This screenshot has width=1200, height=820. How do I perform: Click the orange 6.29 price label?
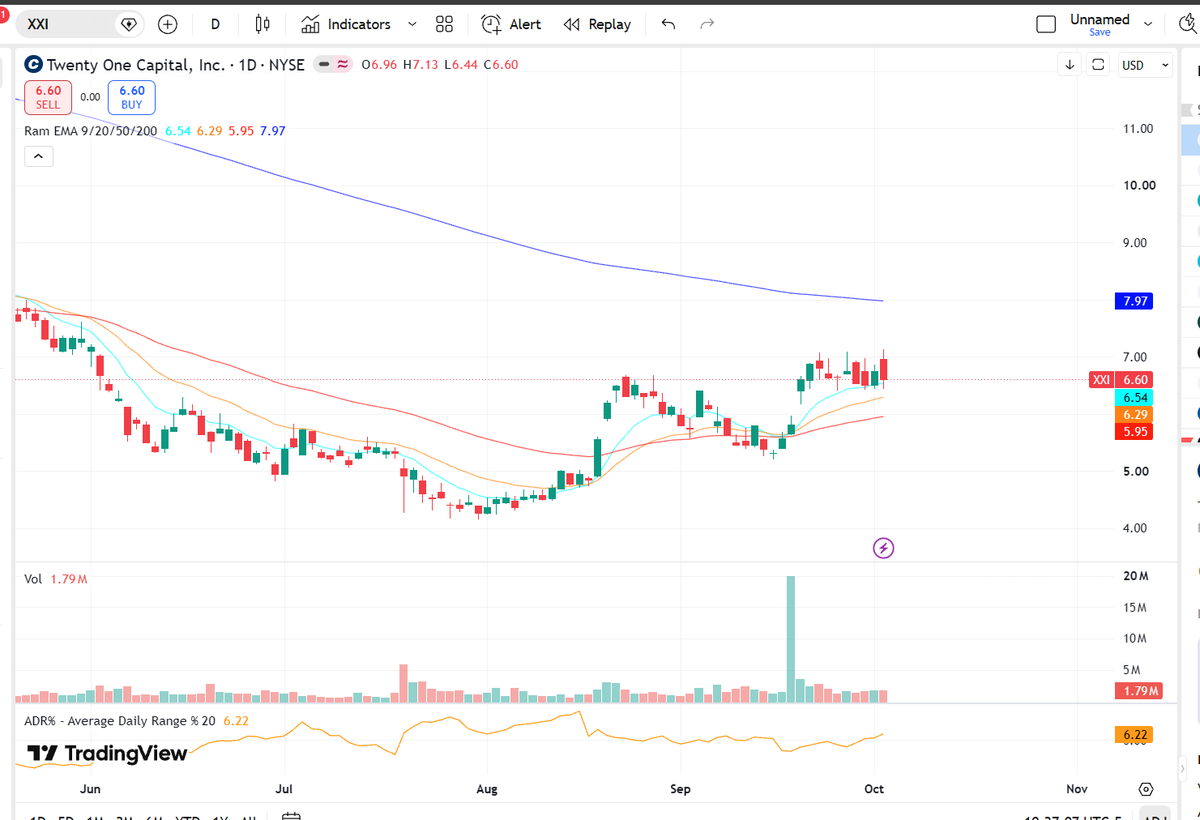point(1133,414)
